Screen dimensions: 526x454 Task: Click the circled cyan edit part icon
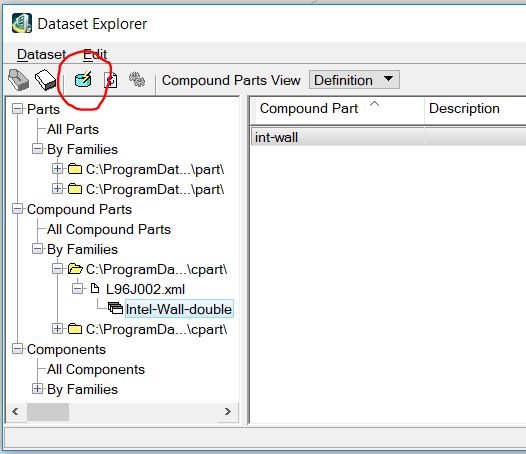(83, 80)
